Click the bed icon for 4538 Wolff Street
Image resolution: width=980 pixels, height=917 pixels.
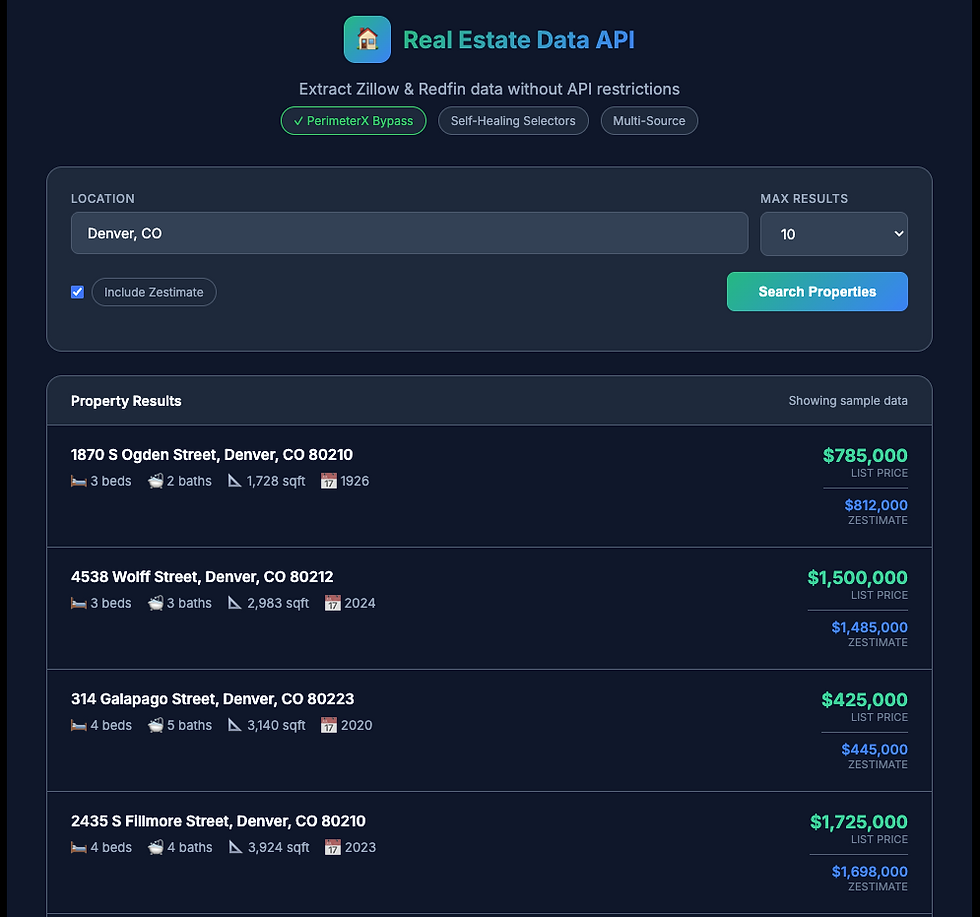click(79, 603)
